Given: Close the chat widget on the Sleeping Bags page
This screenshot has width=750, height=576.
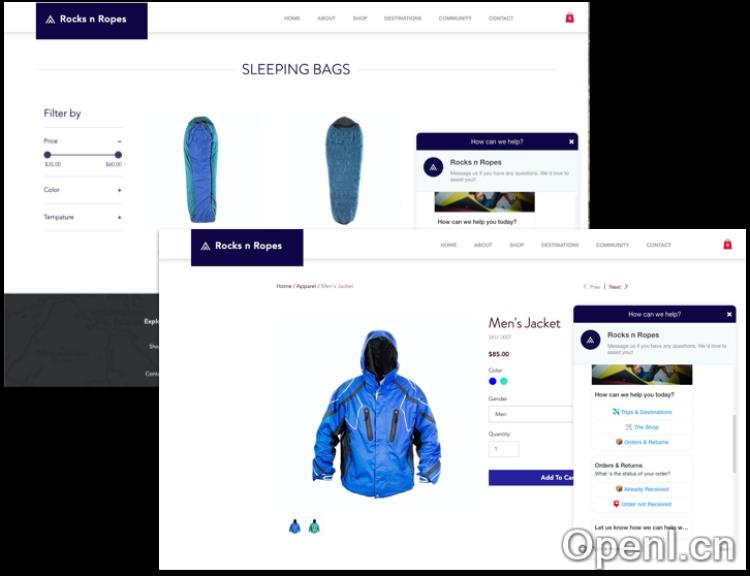Looking at the screenshot, I should pyautogui.click(x=572, y=142).
